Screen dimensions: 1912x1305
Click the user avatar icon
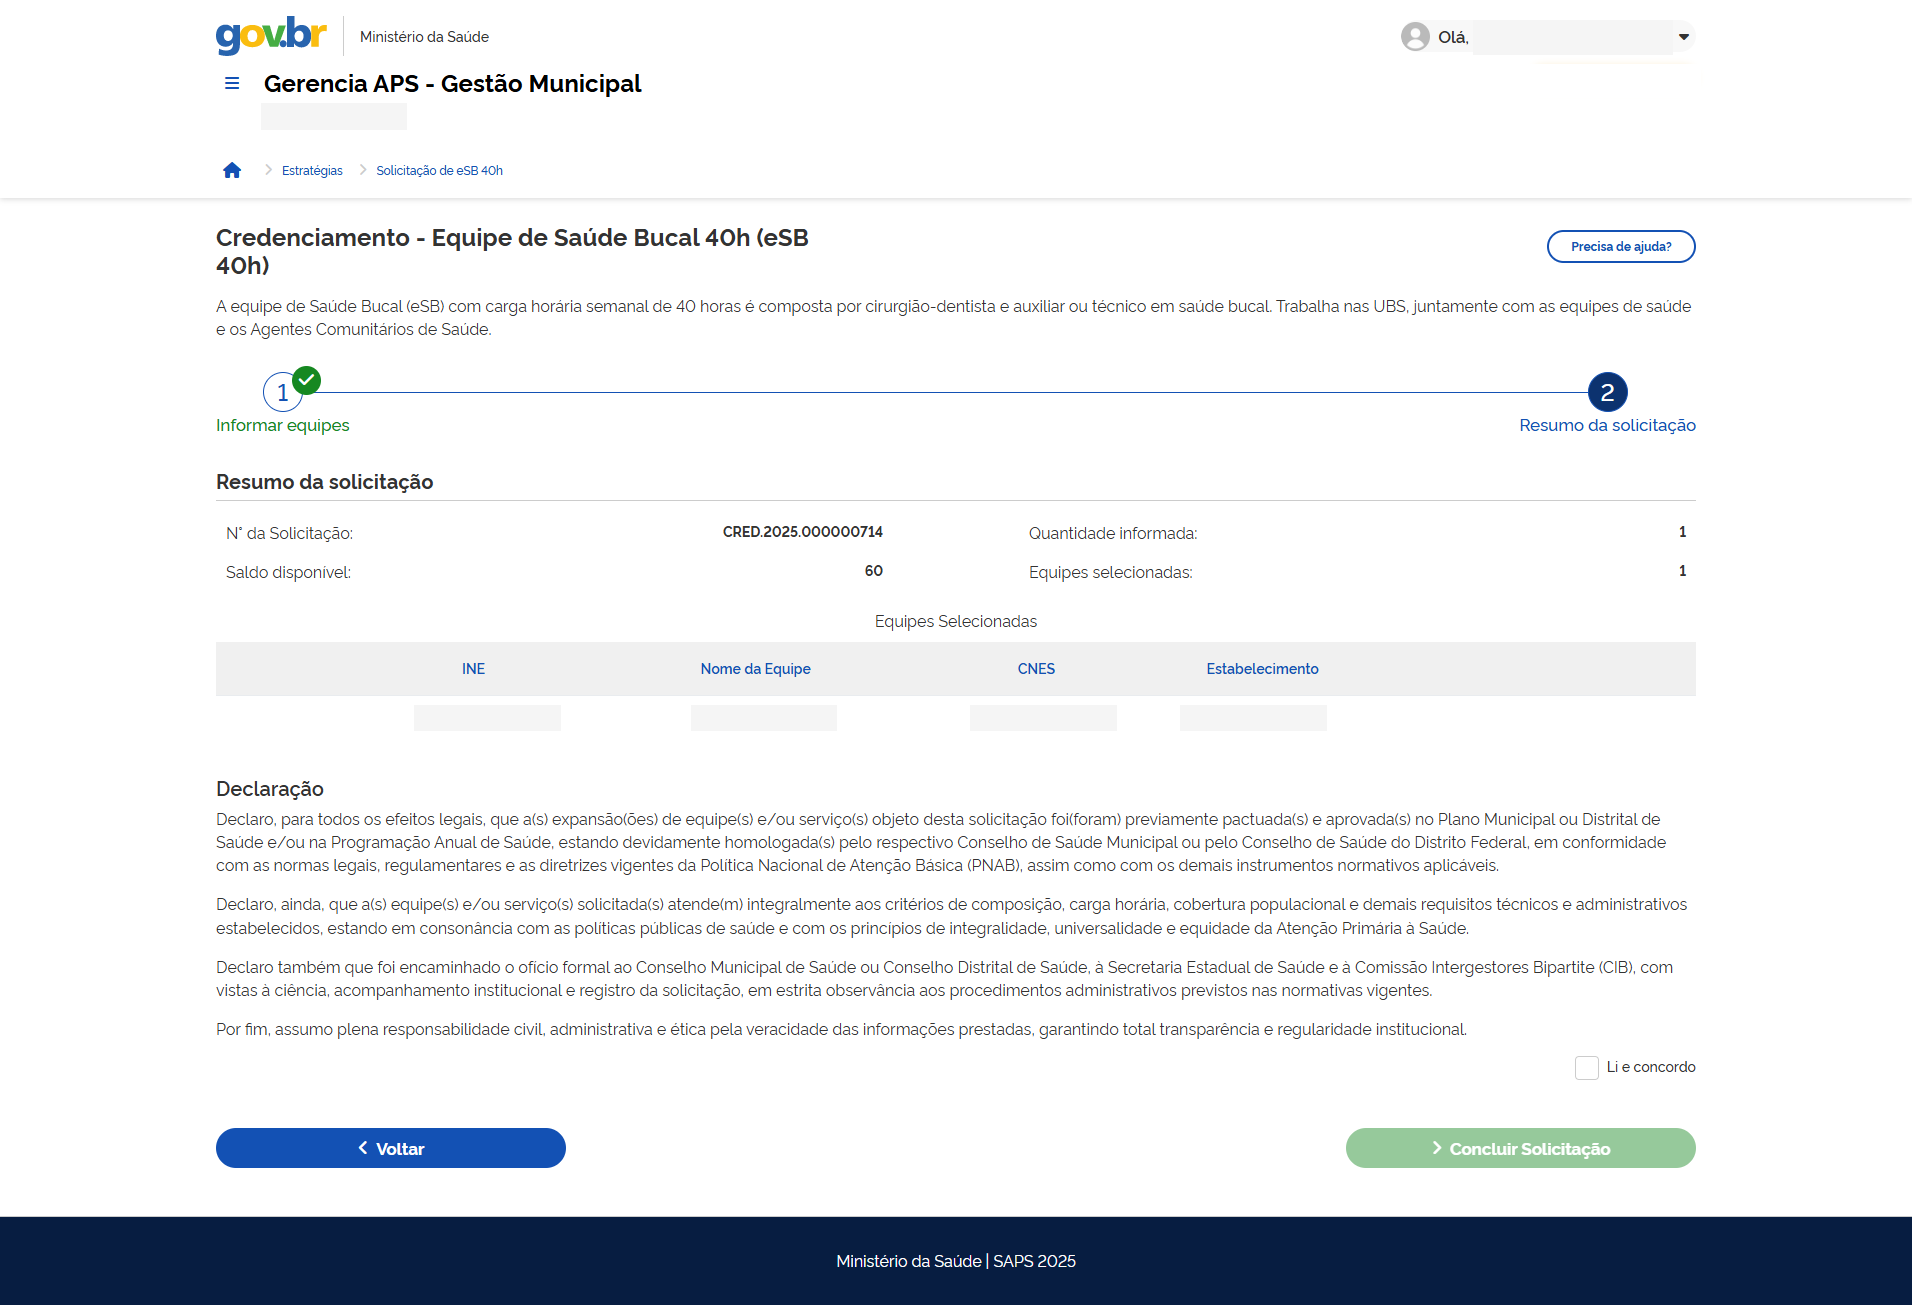point(1414,37)
